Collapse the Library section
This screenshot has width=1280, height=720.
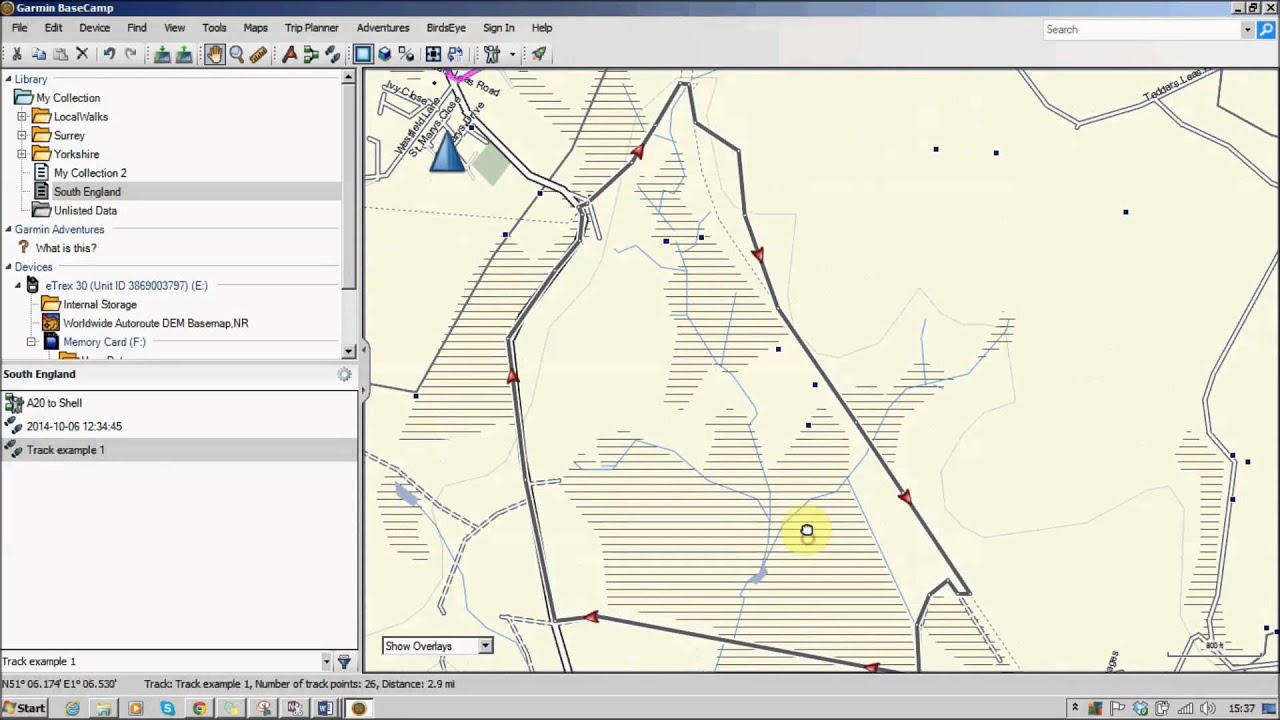tap(8, 79)
